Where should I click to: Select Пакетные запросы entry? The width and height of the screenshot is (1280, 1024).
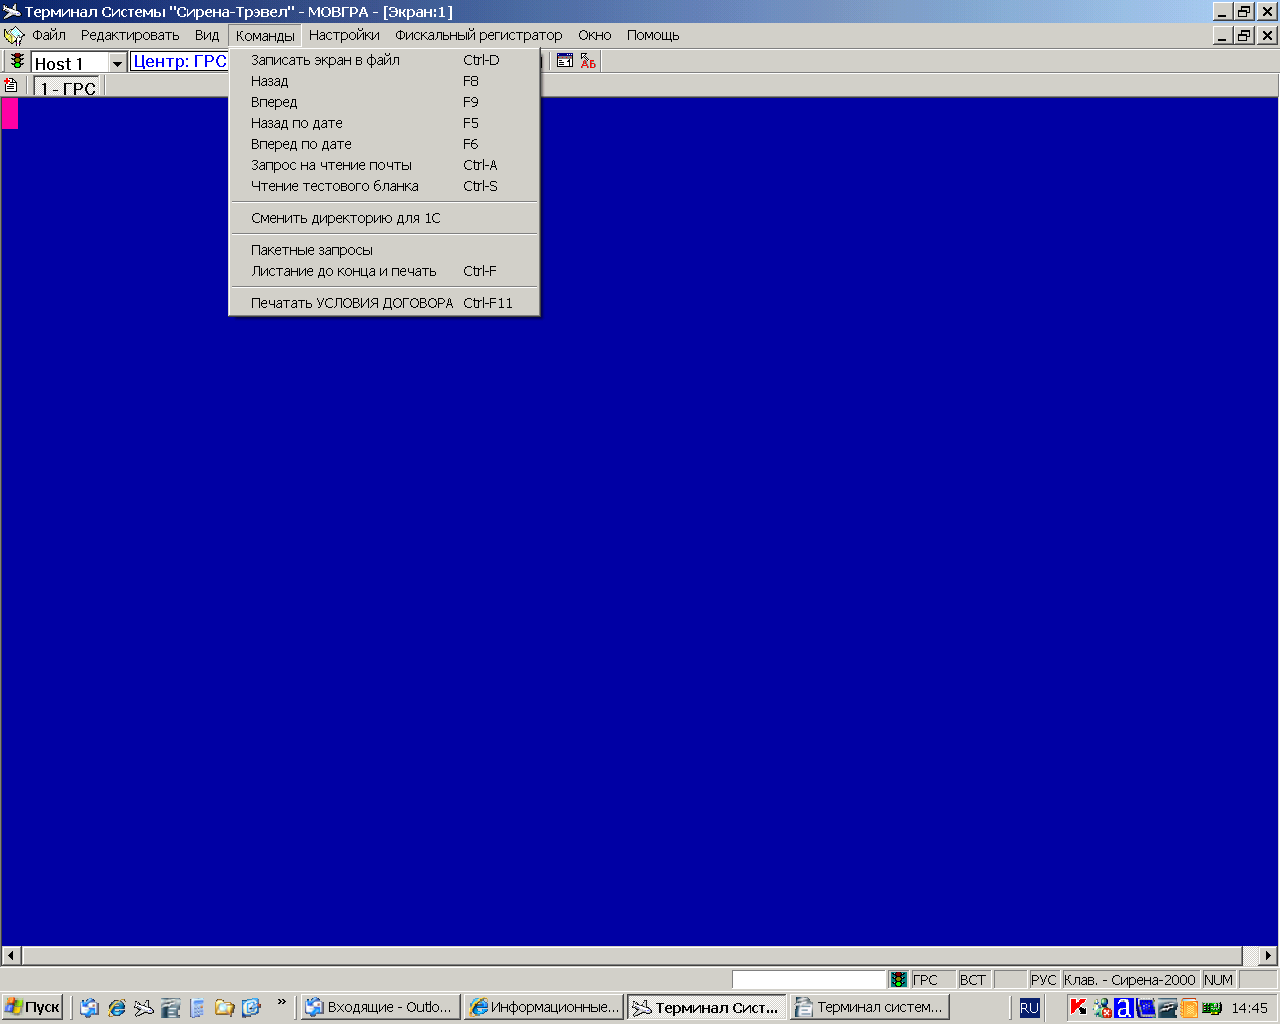click(385, 250)
